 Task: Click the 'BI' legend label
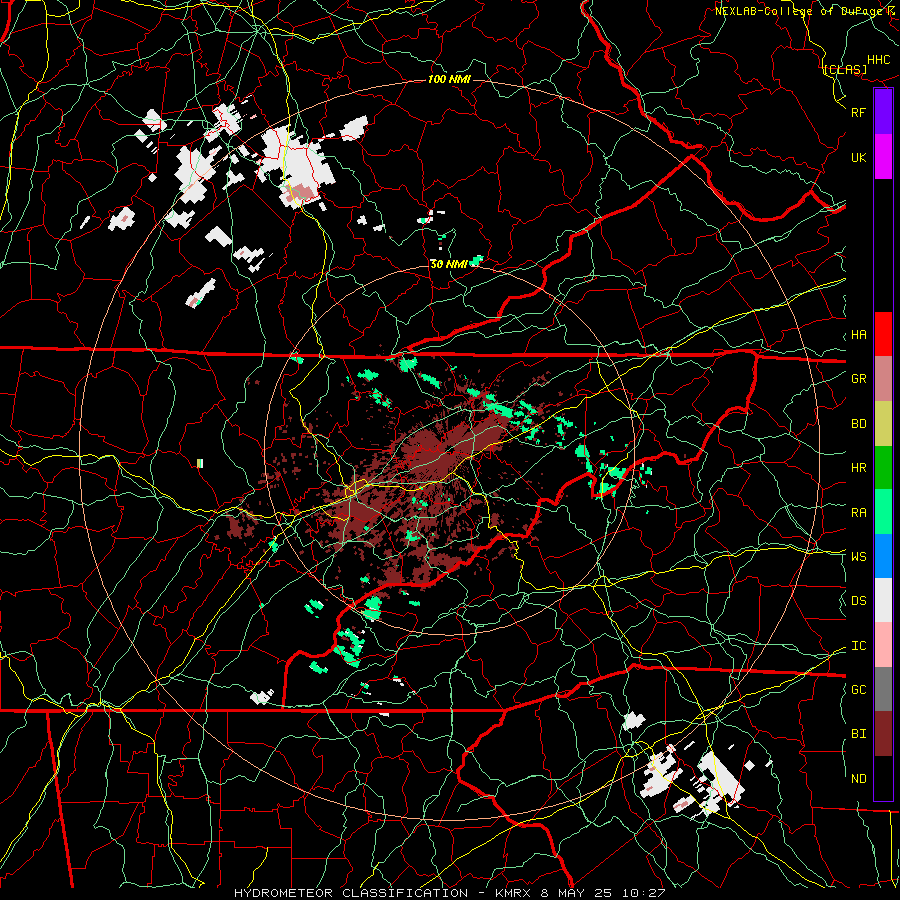point(858,734)
